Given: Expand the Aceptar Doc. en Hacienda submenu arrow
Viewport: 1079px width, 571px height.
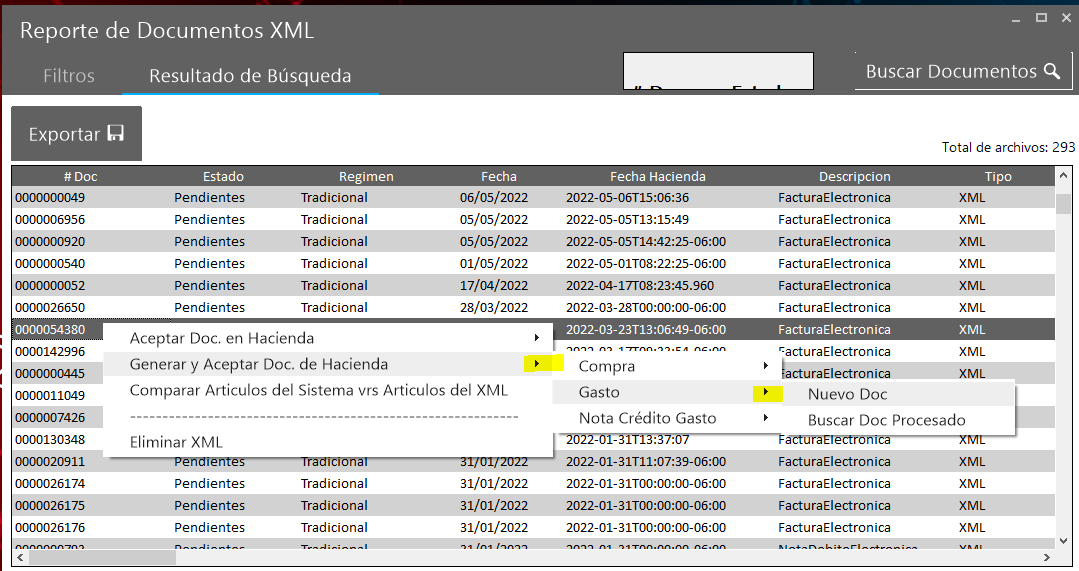Looking at the screenshot, I should [537, 338].
